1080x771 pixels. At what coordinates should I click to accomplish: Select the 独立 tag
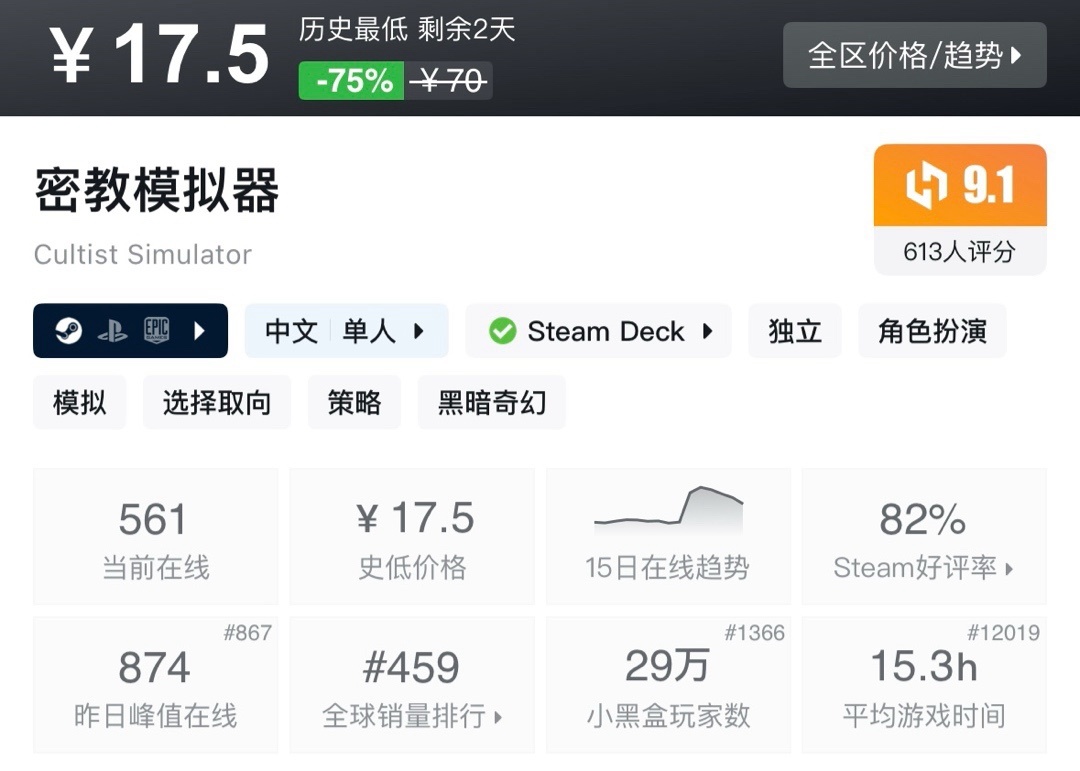[795, 331]
